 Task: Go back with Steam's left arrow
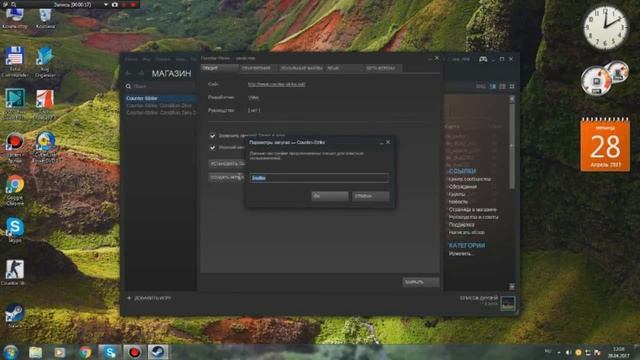pos(129,73)
